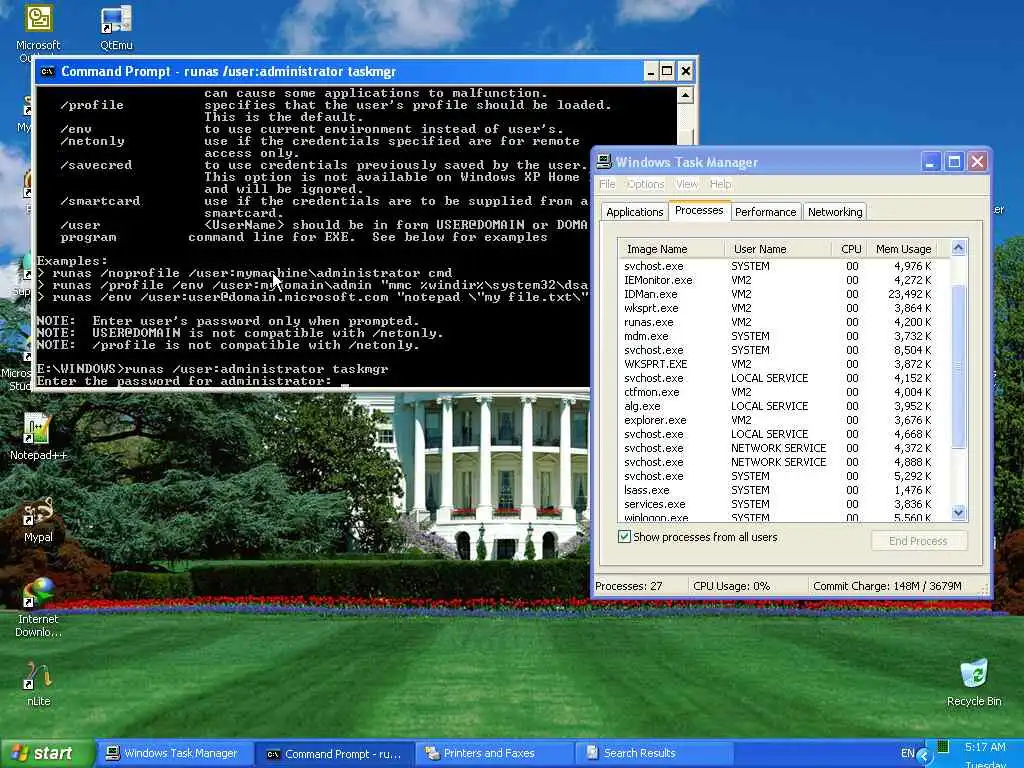This screenshot has width=1024, height=768.
Task: Sort processes by Mem Usage column
Action: (903, 249)
